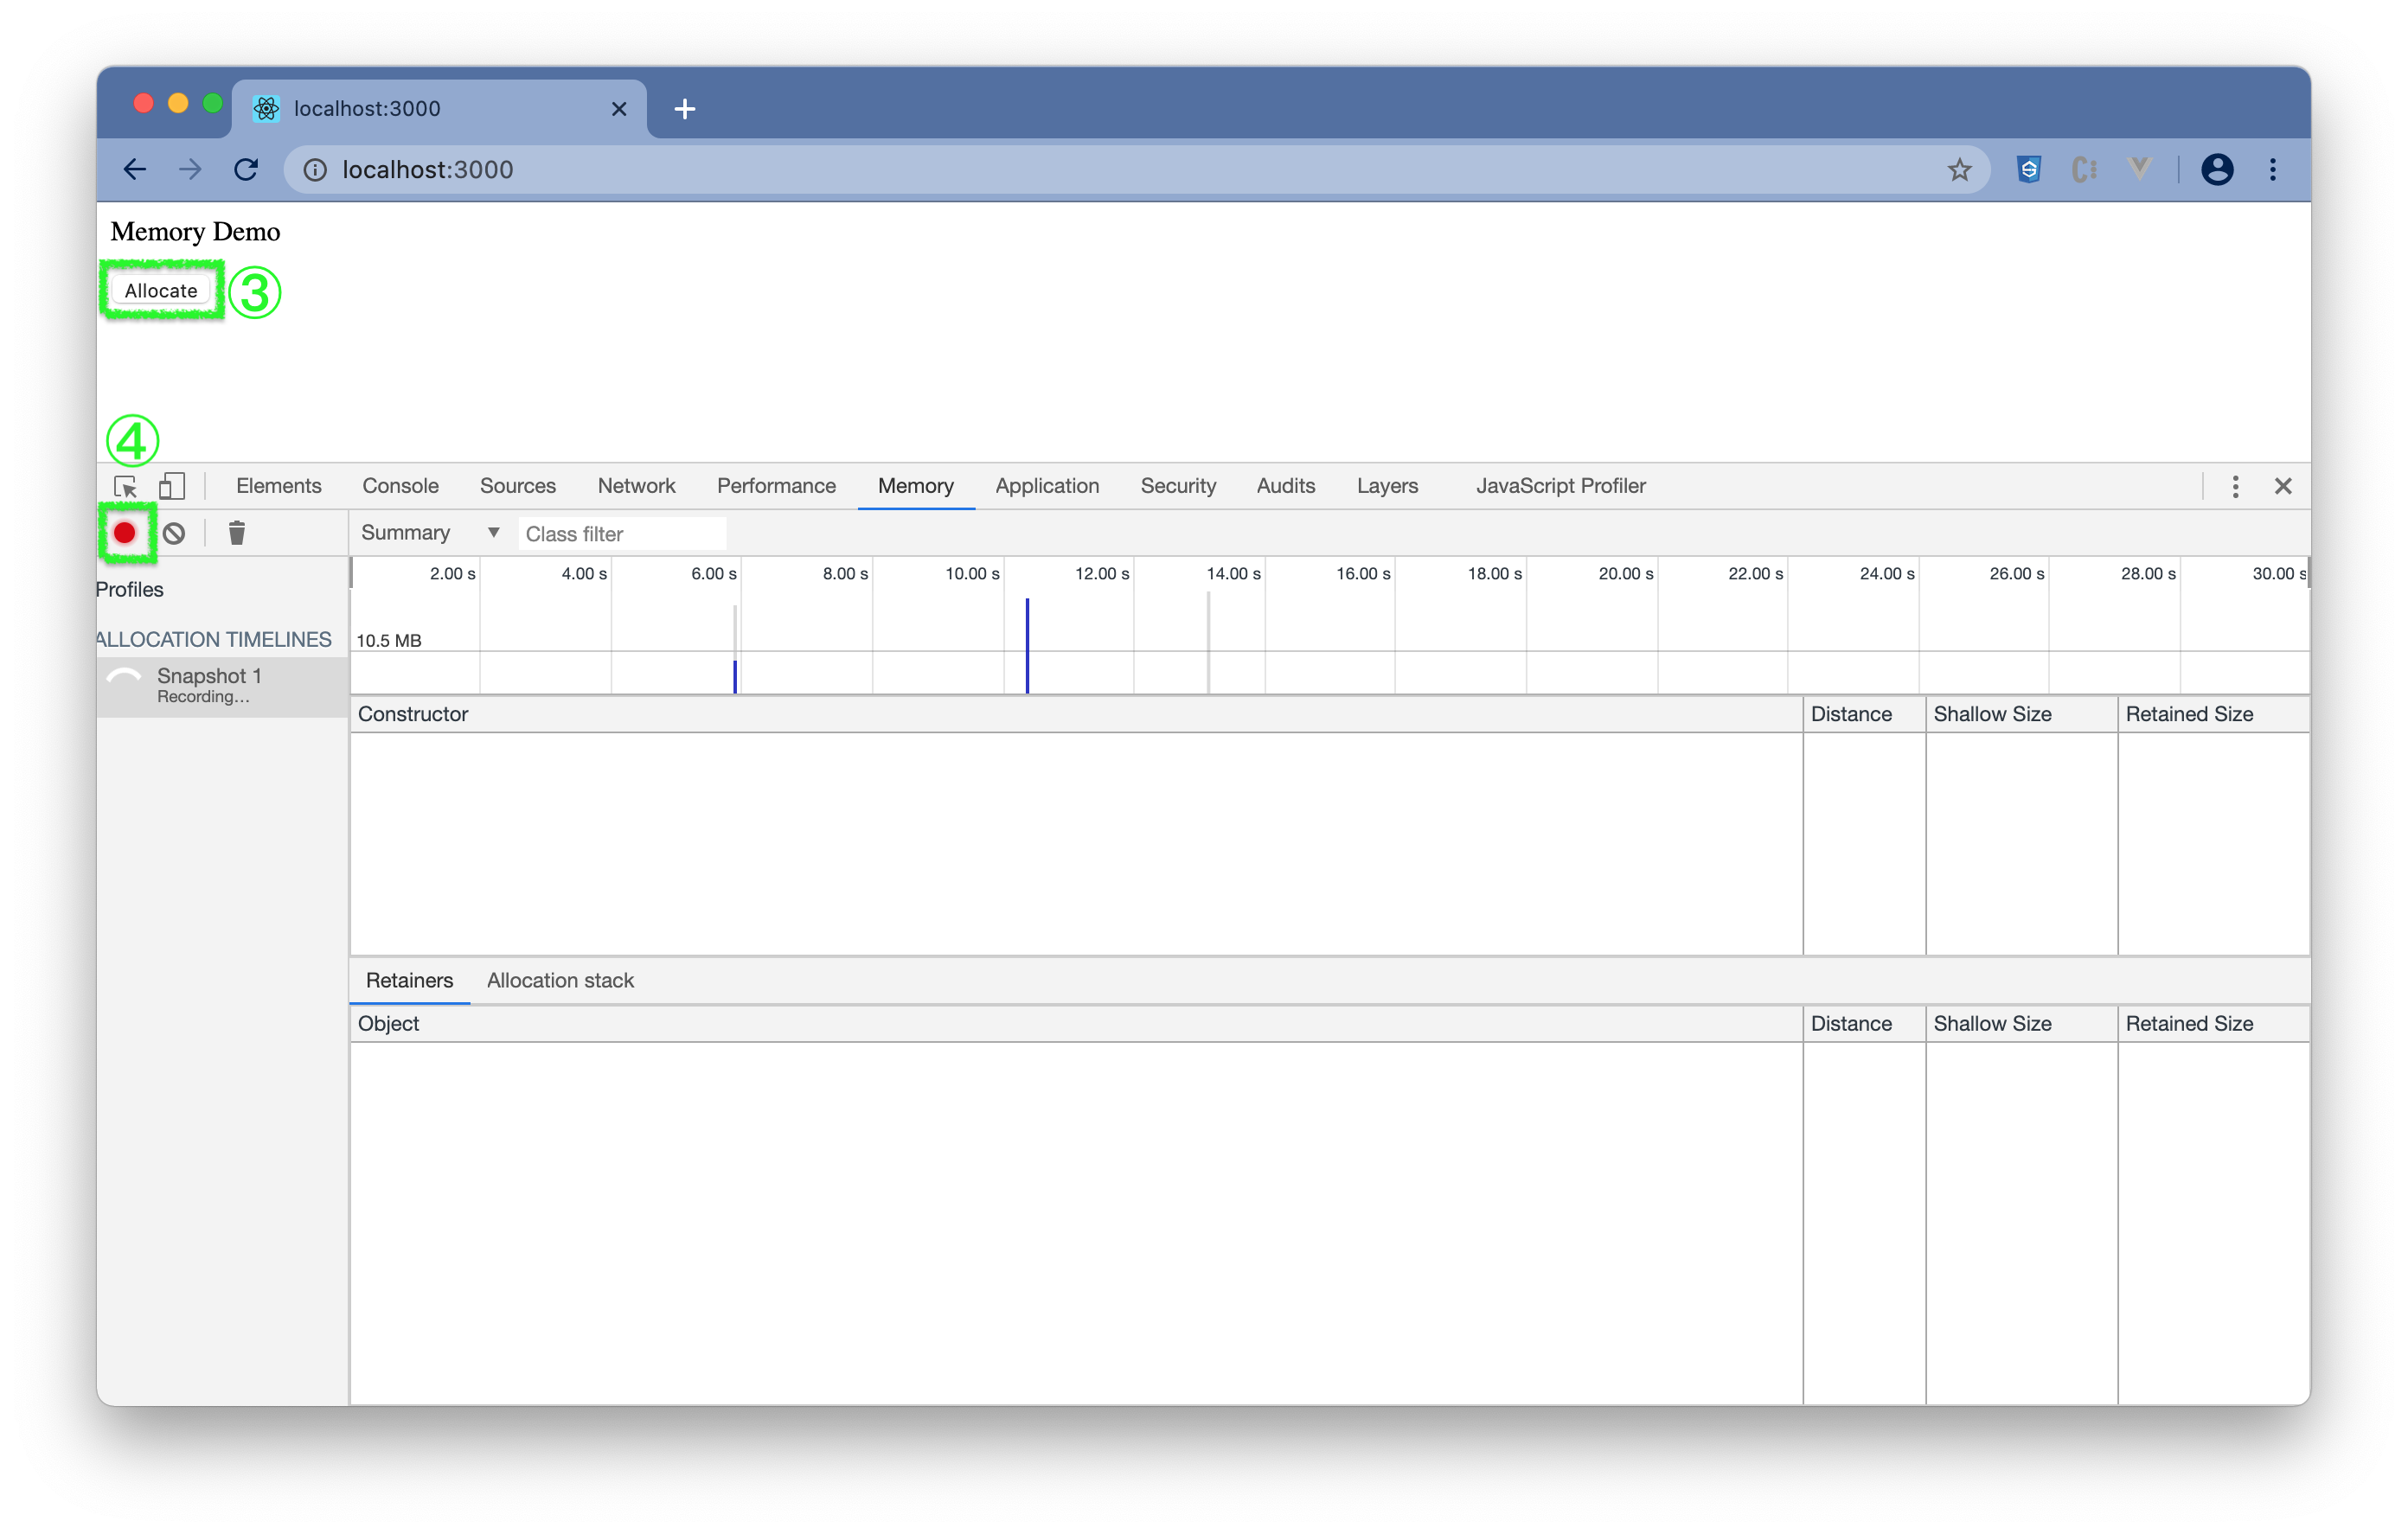Activate the inspect element picker icon
Viewport: 2408px width, 1534px height.
click(125, 486)
